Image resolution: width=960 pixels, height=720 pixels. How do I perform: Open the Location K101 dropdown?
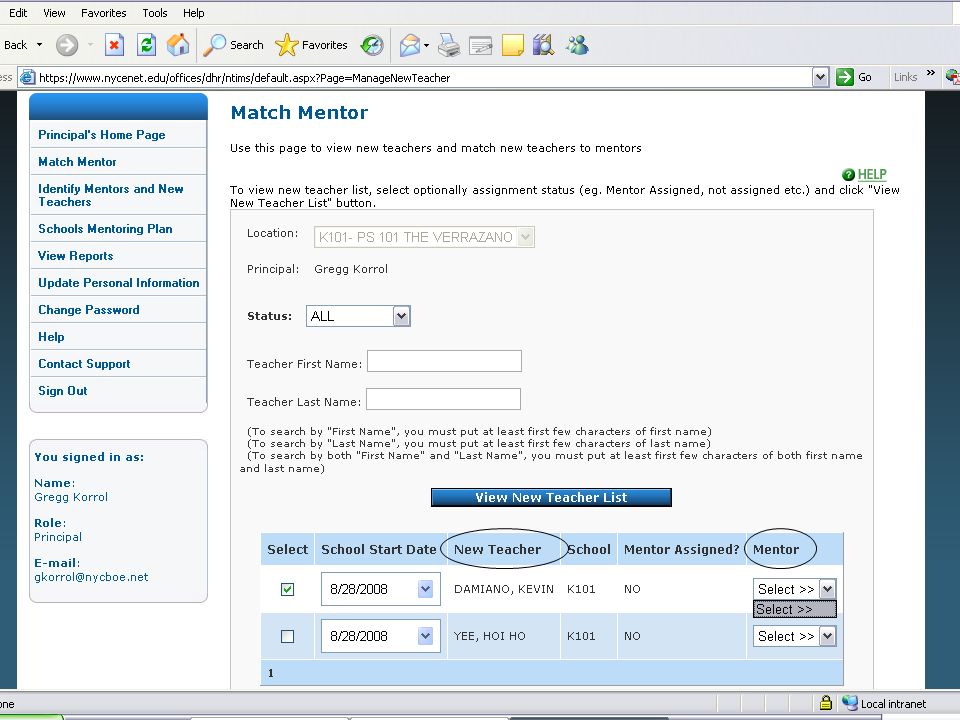coord(525,237)
